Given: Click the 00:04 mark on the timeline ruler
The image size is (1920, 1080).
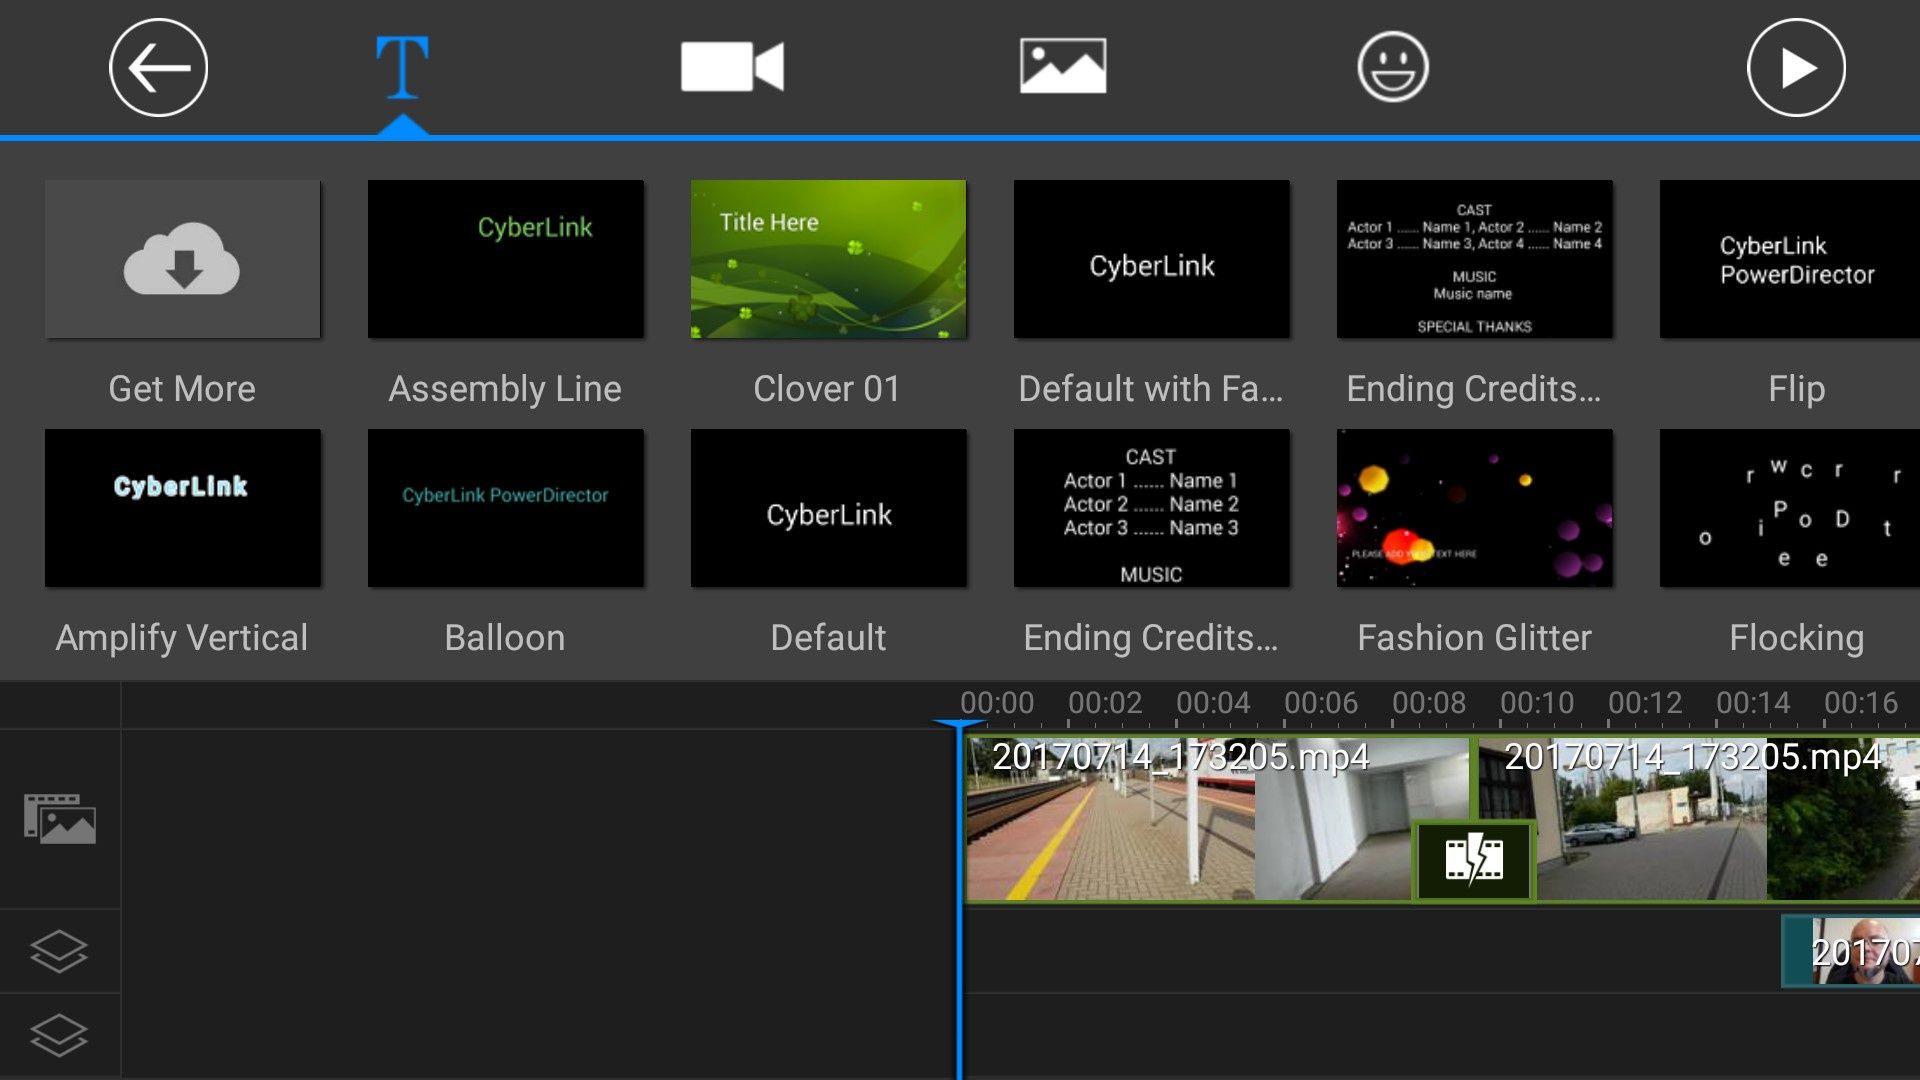Looking at the screenshot, I should pyautogui.click(x=1213, y=703).
